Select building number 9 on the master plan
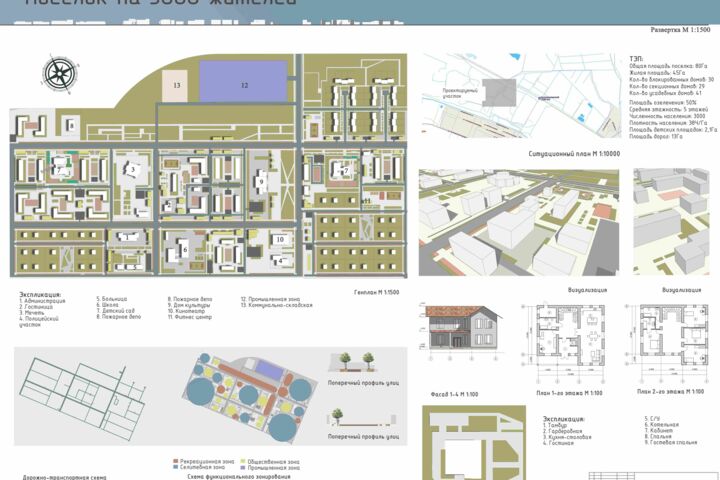Image resolution: width=720 pixels, height=480 pixels. coord(261,182)
